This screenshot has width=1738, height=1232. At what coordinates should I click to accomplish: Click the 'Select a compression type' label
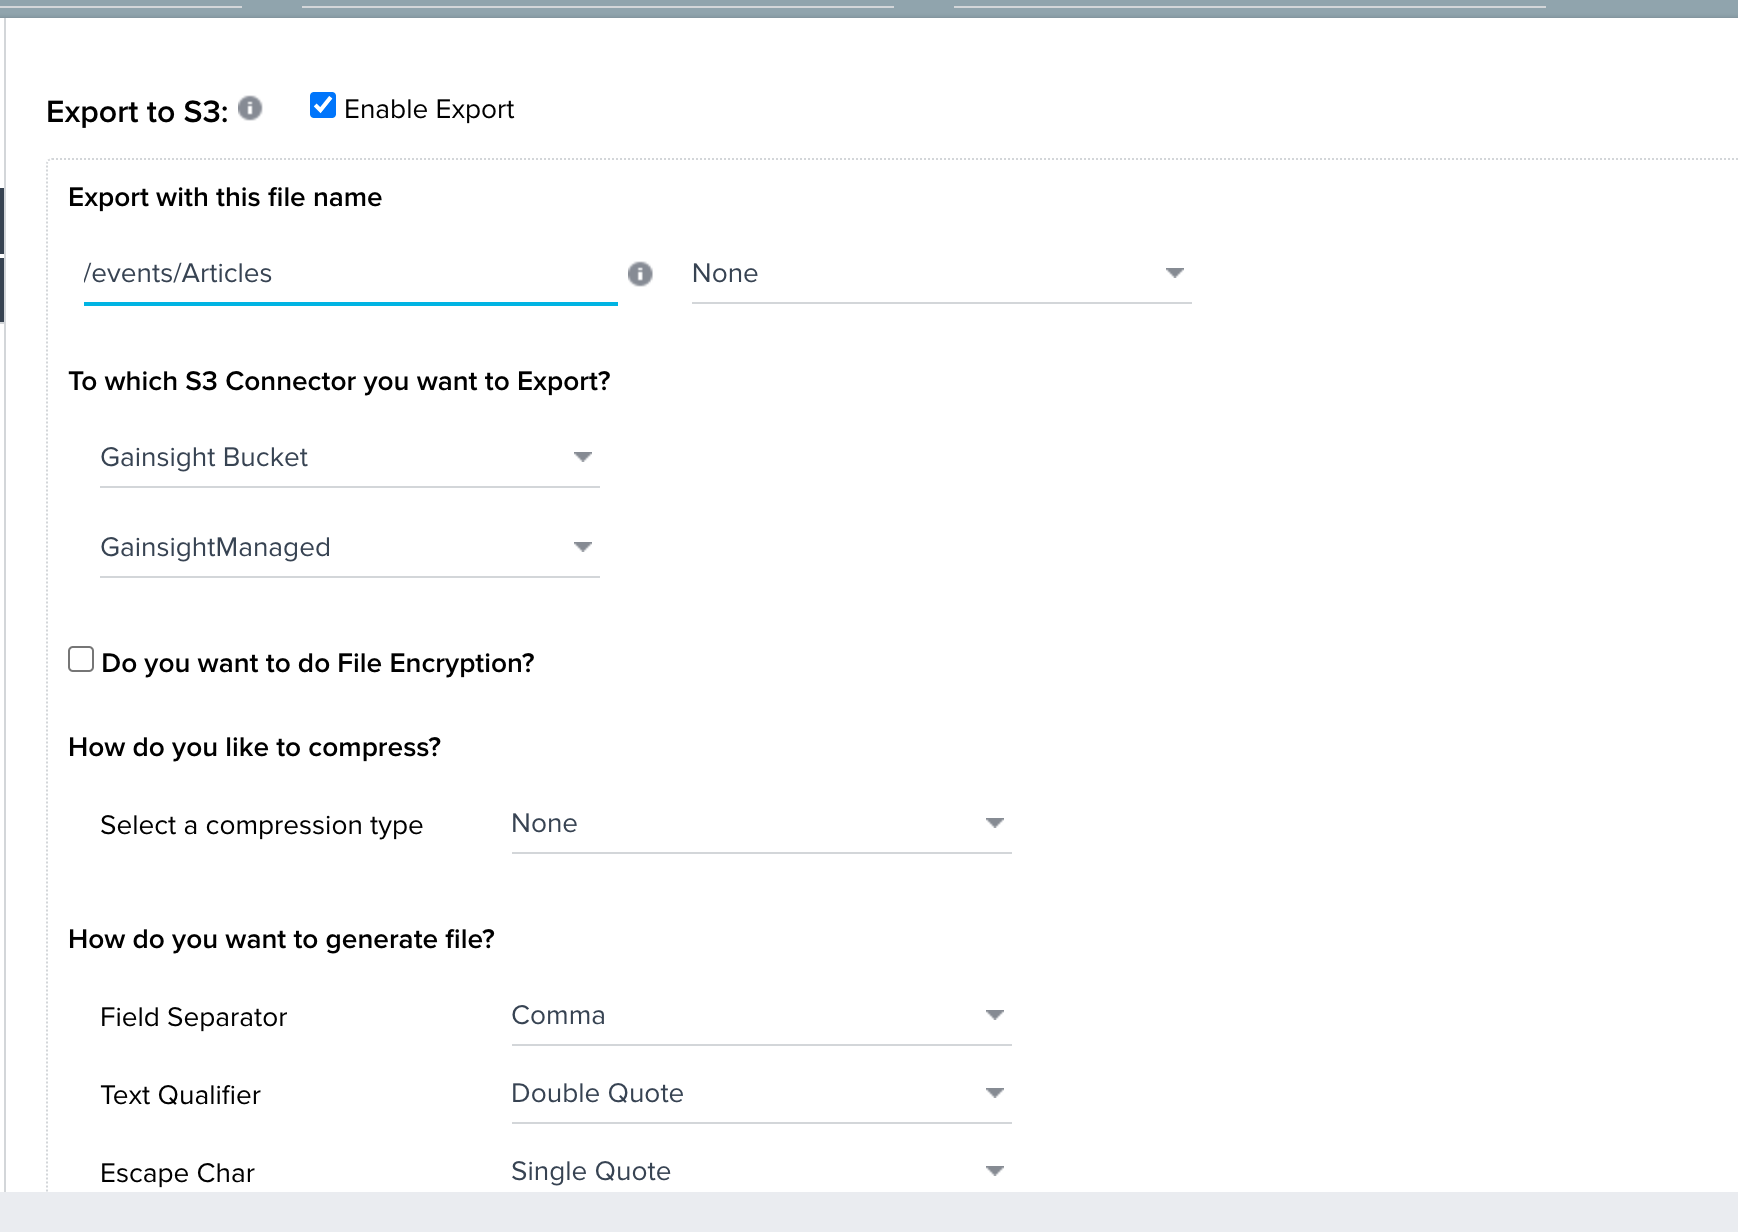click(261, 825)
